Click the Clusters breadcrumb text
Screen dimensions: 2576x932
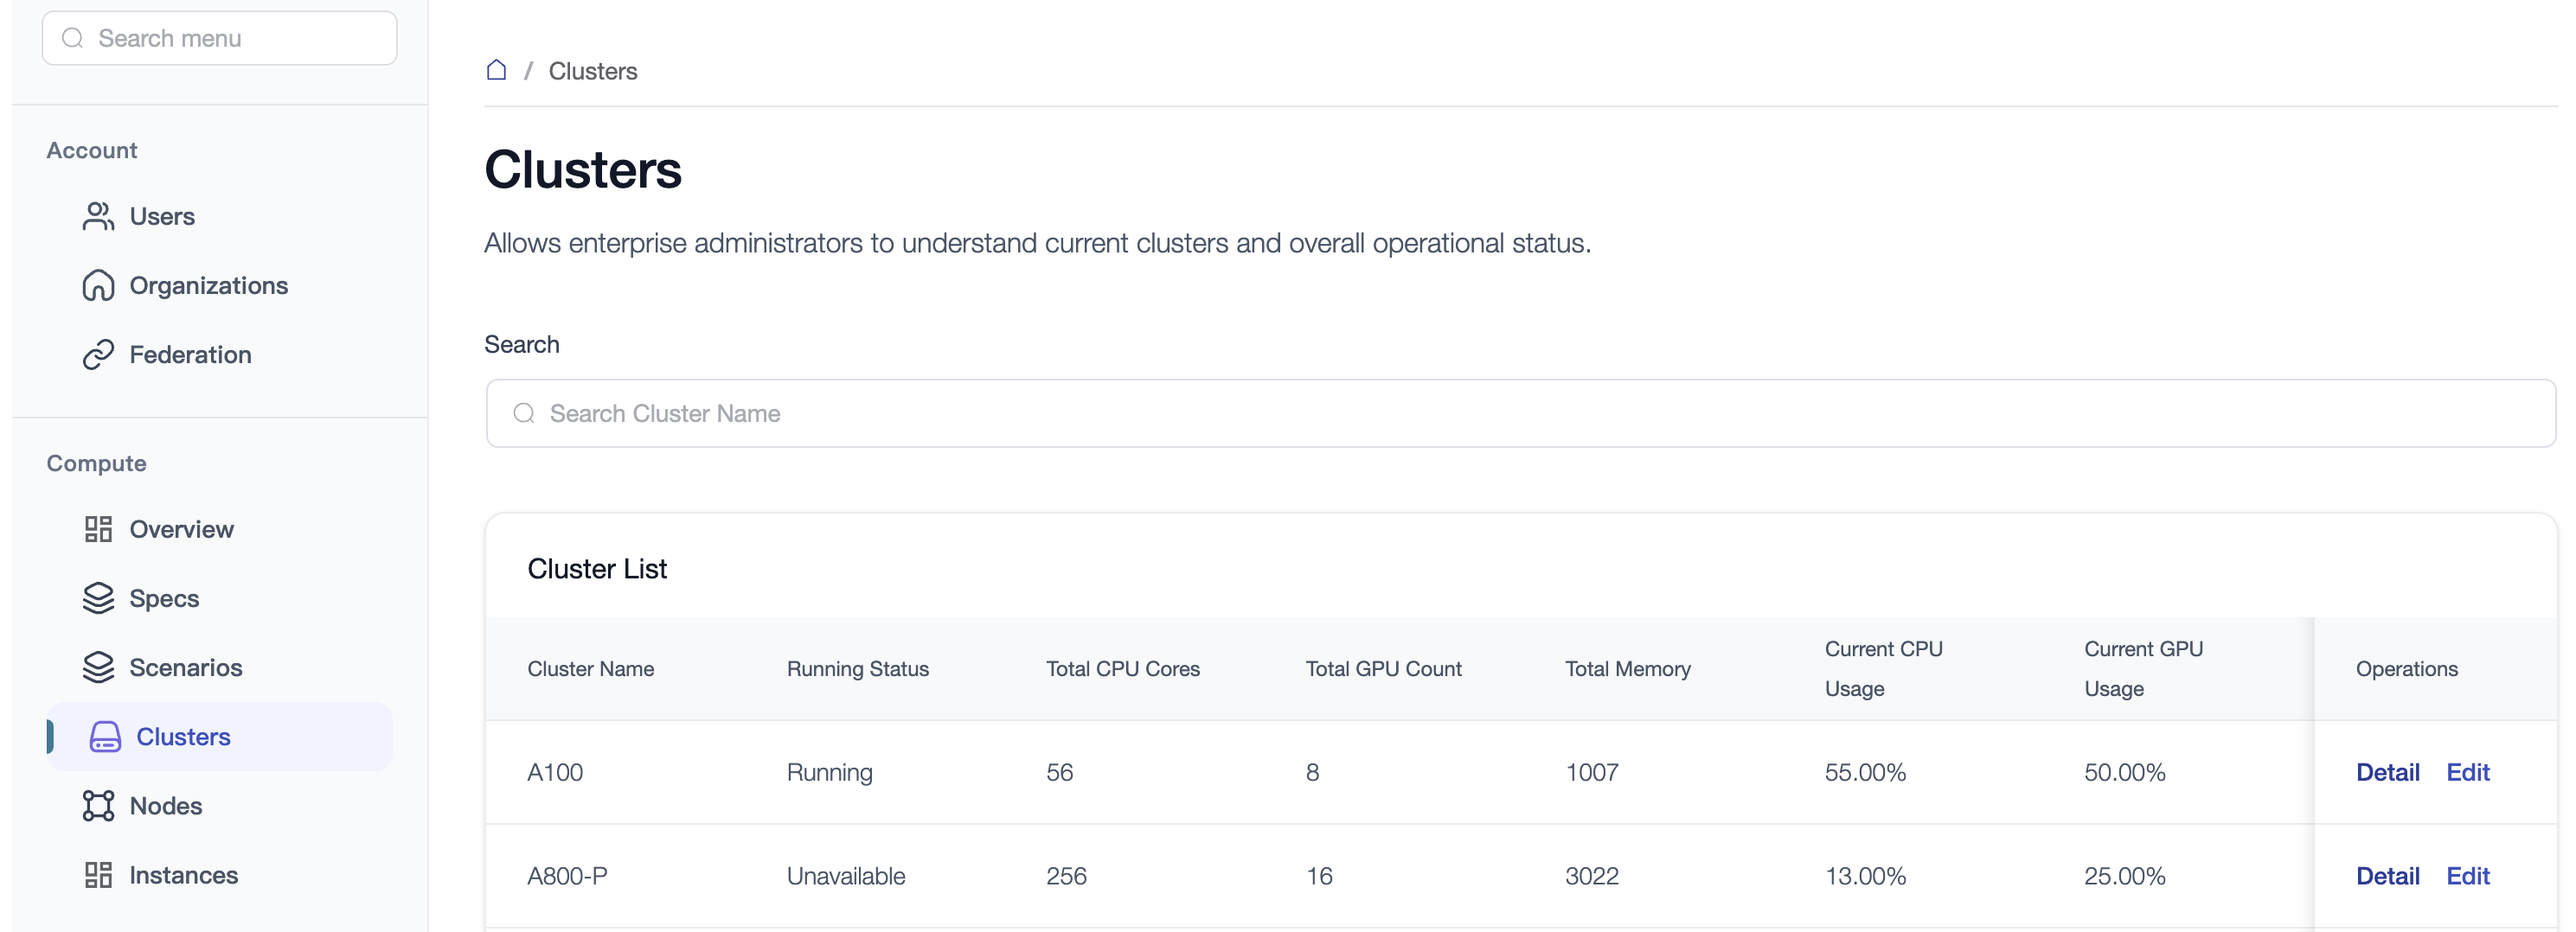tap(593, 71)
